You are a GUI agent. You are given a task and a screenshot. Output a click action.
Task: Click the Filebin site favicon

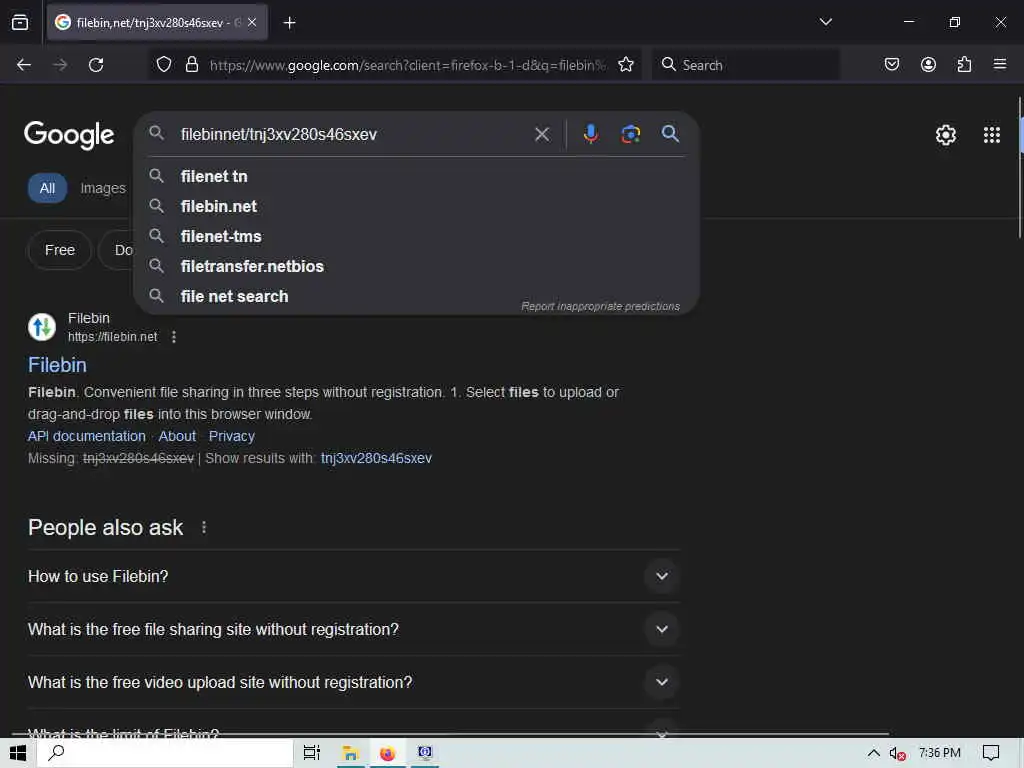[42, 327]
